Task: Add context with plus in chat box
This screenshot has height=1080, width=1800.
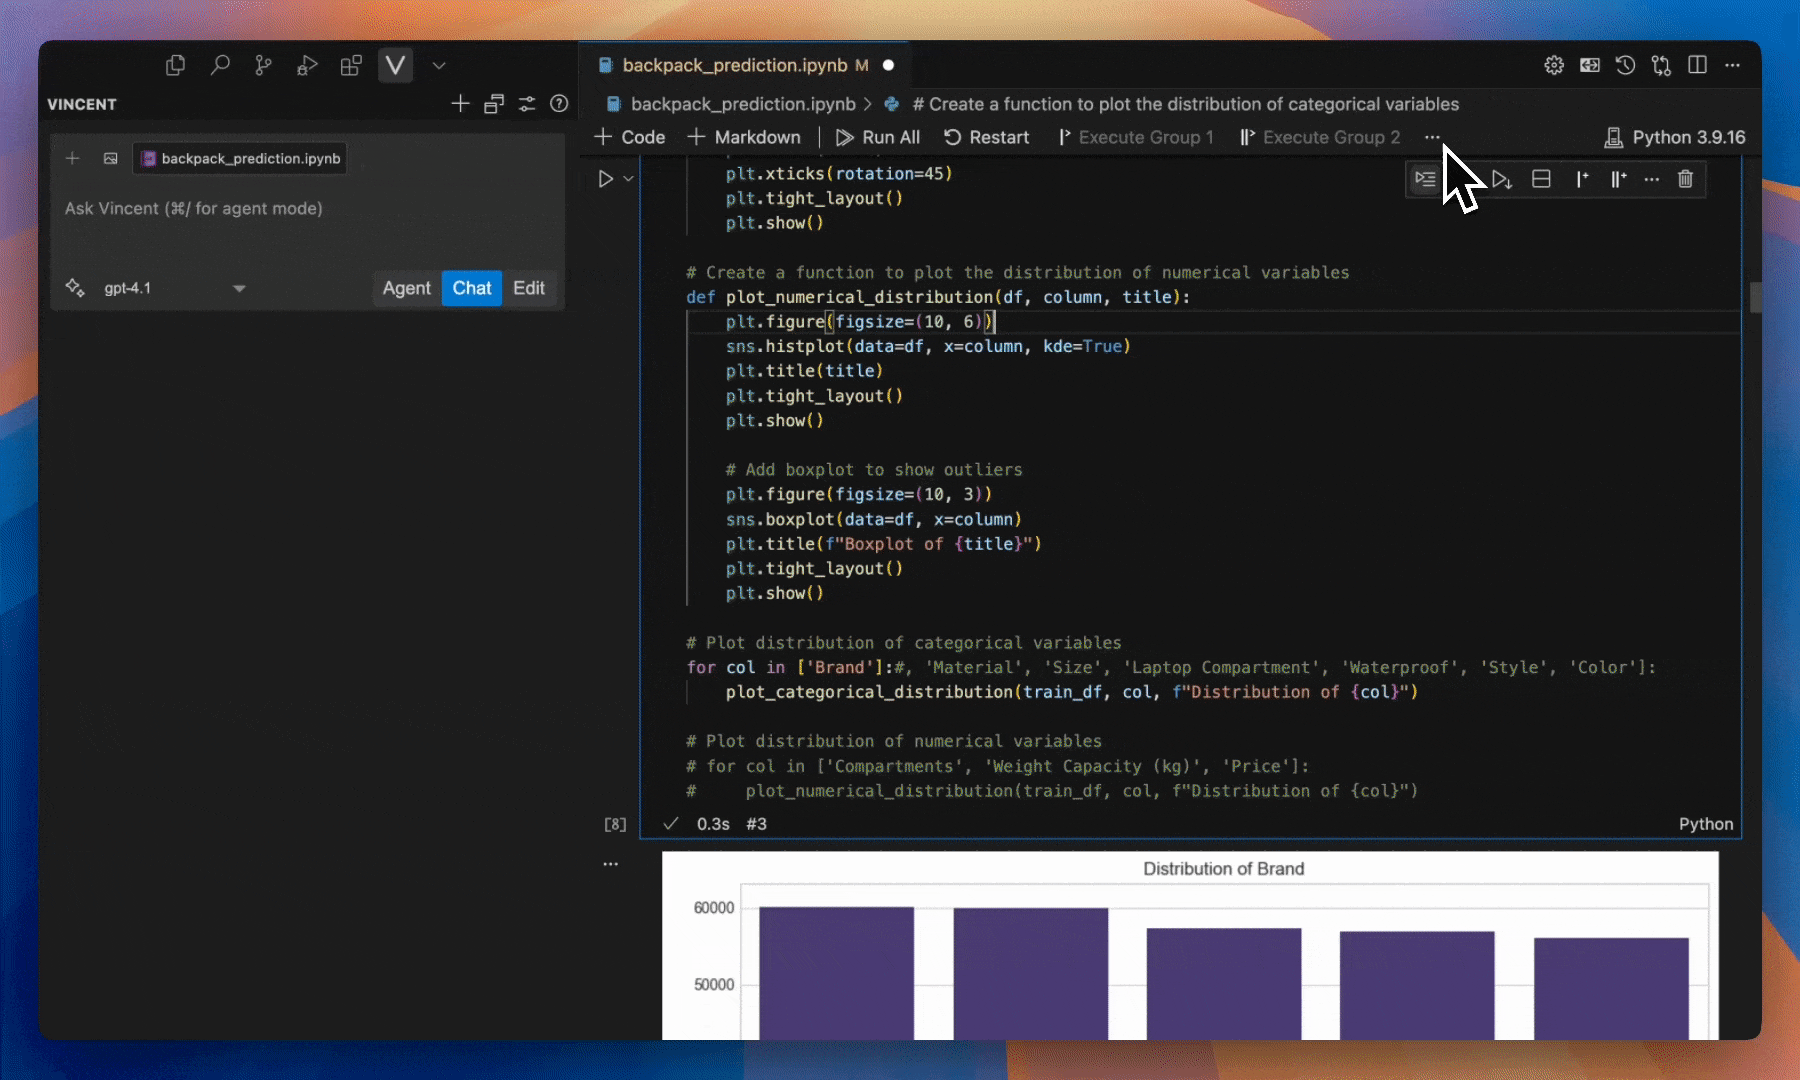Action: tap(72, 158)
